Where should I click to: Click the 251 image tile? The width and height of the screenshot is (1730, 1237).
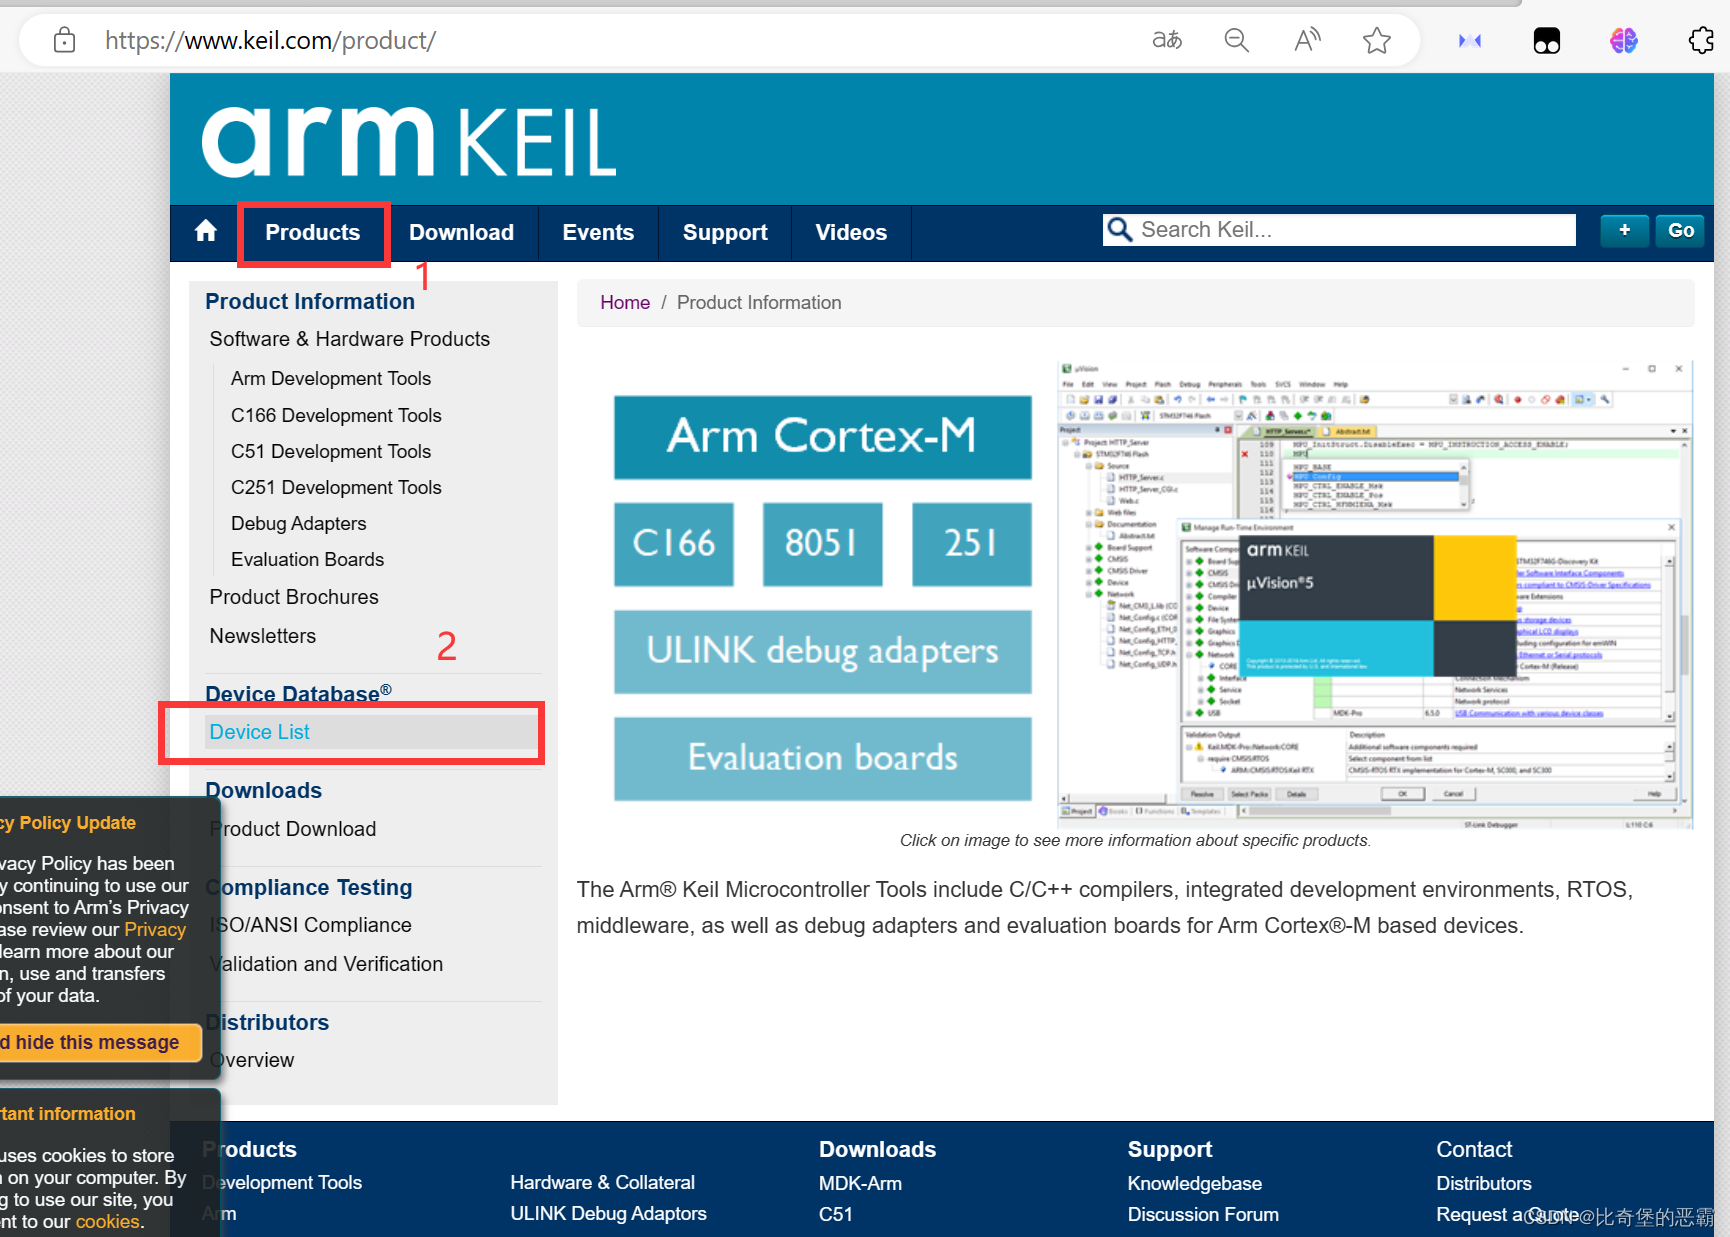(971, 544)
